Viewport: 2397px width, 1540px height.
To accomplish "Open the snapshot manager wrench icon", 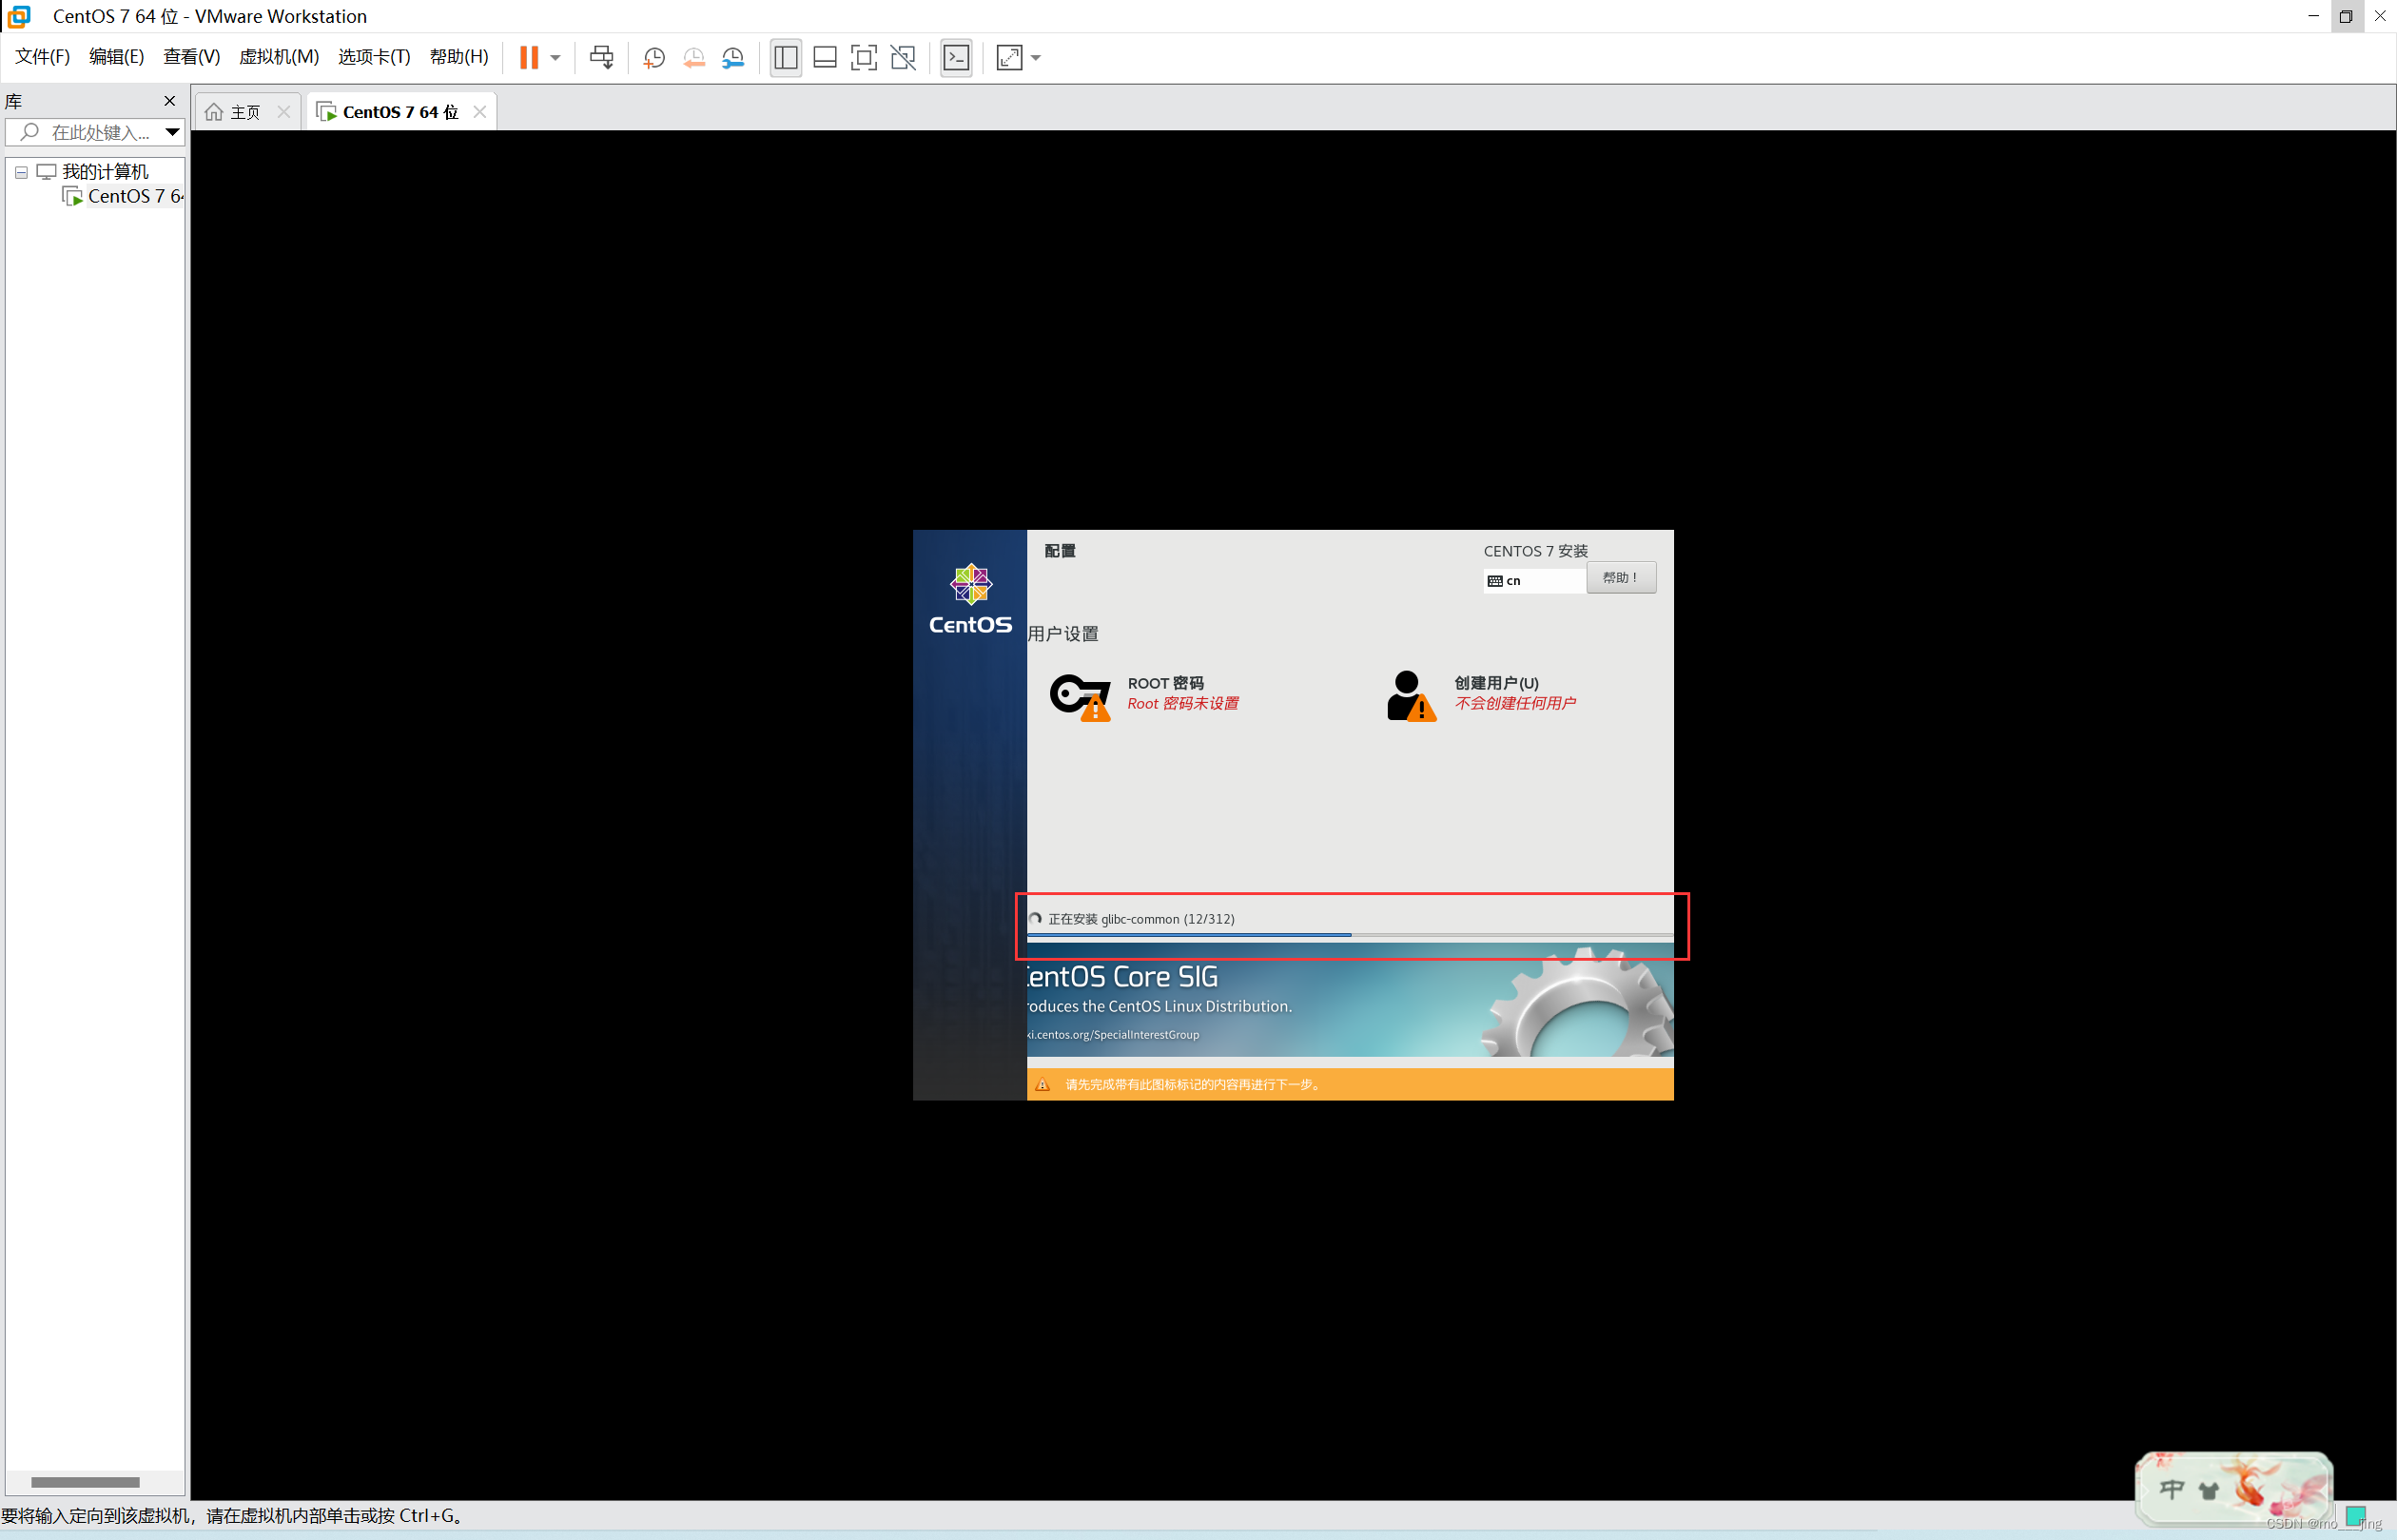I will point(733,57).
